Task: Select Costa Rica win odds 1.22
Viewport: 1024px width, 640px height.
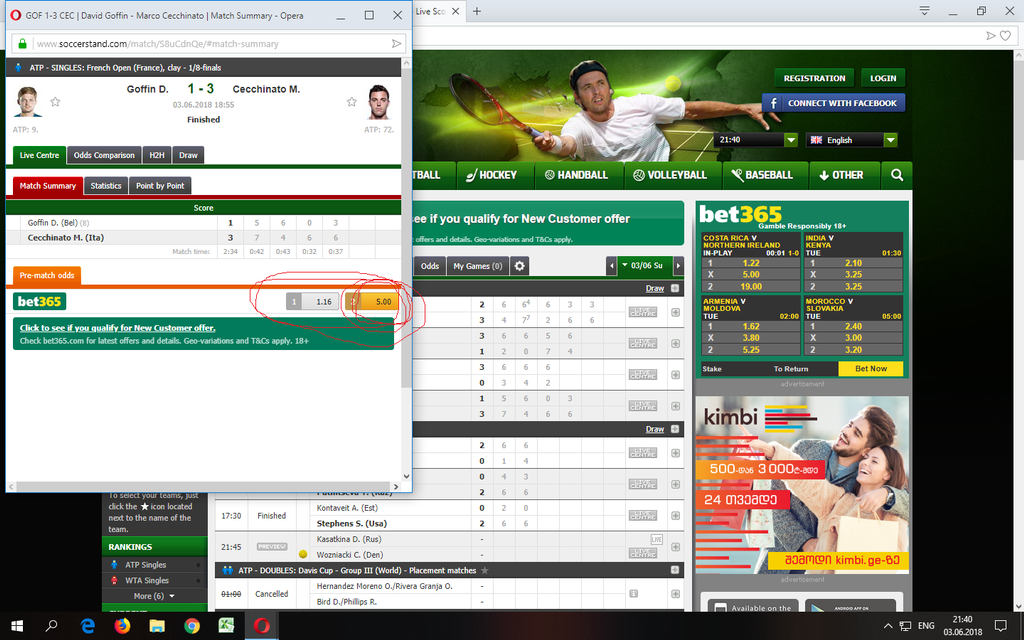Action: (x=751, y=263)
